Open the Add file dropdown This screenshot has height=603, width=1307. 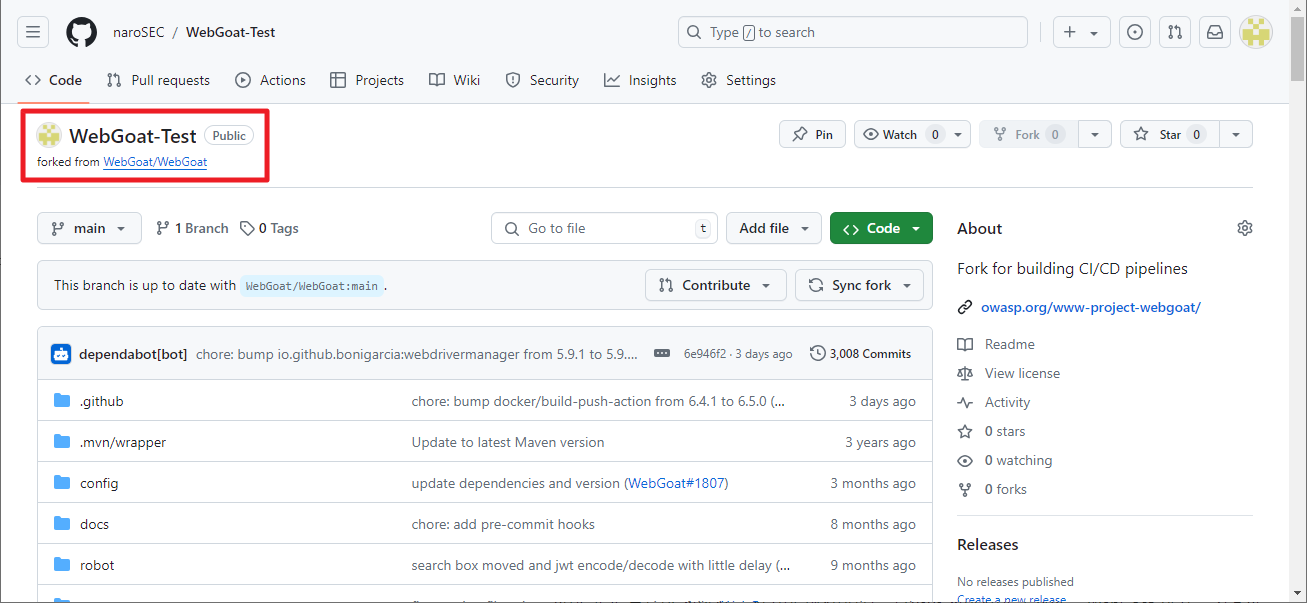point(774,228)
